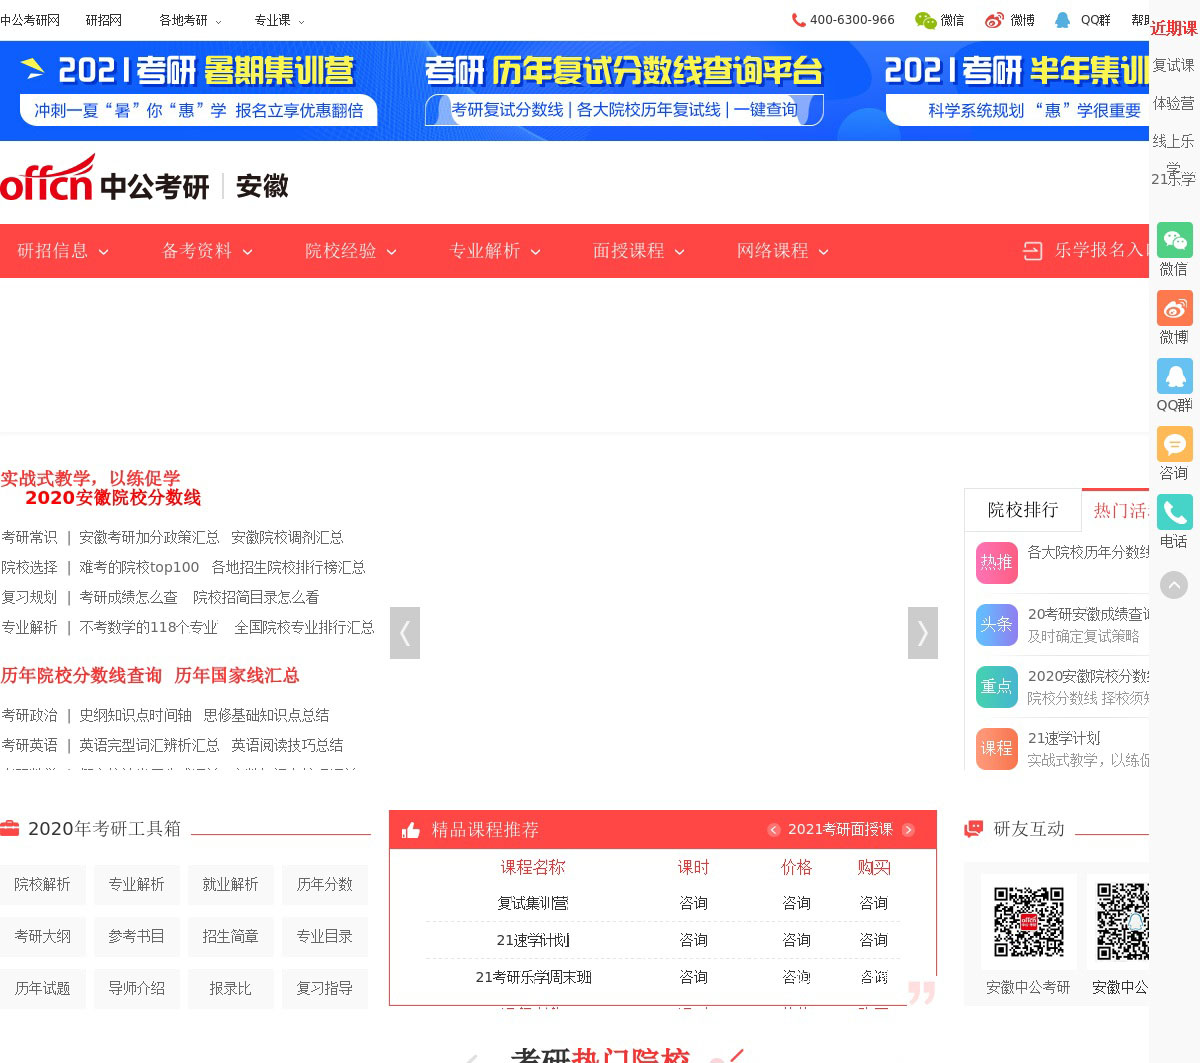Click the teal 电话 sidebar icon
Viewport: 1200px width, 1063px height.
tap(1175, 512)
